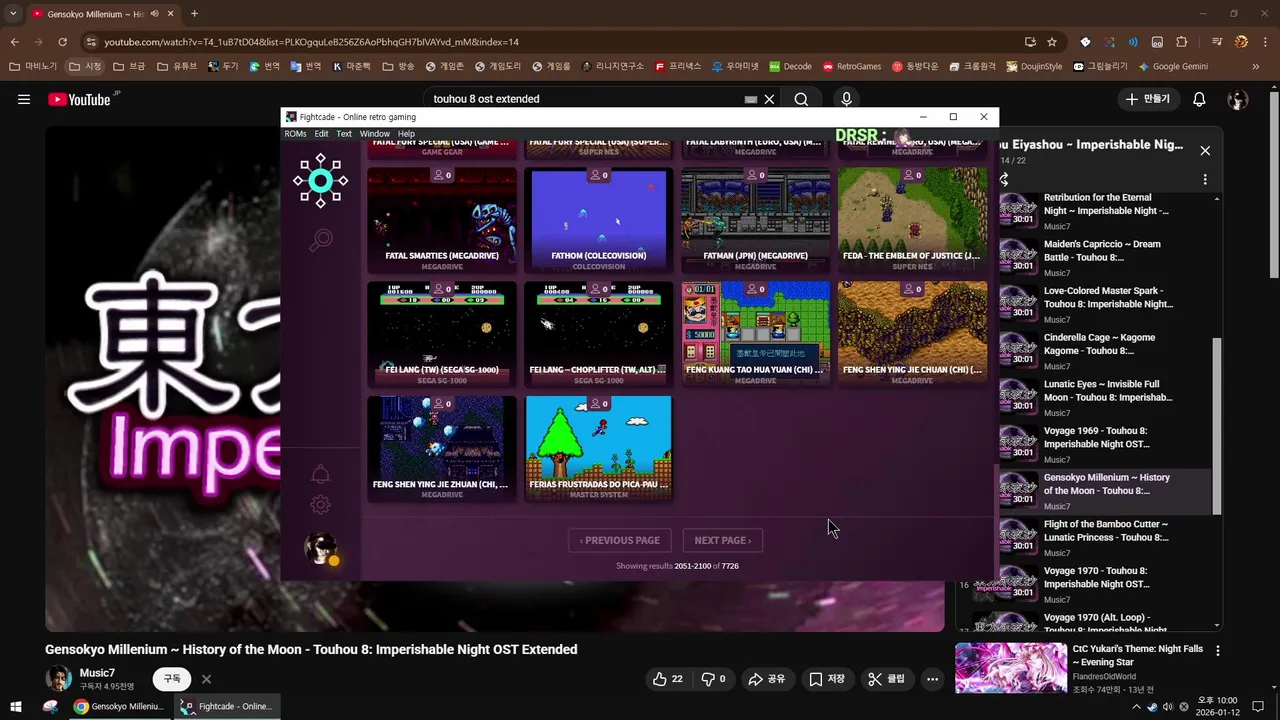This screenshot has width=1280, height=720.
Task: Go to the YouTube home logo
Action: (80, 99)
